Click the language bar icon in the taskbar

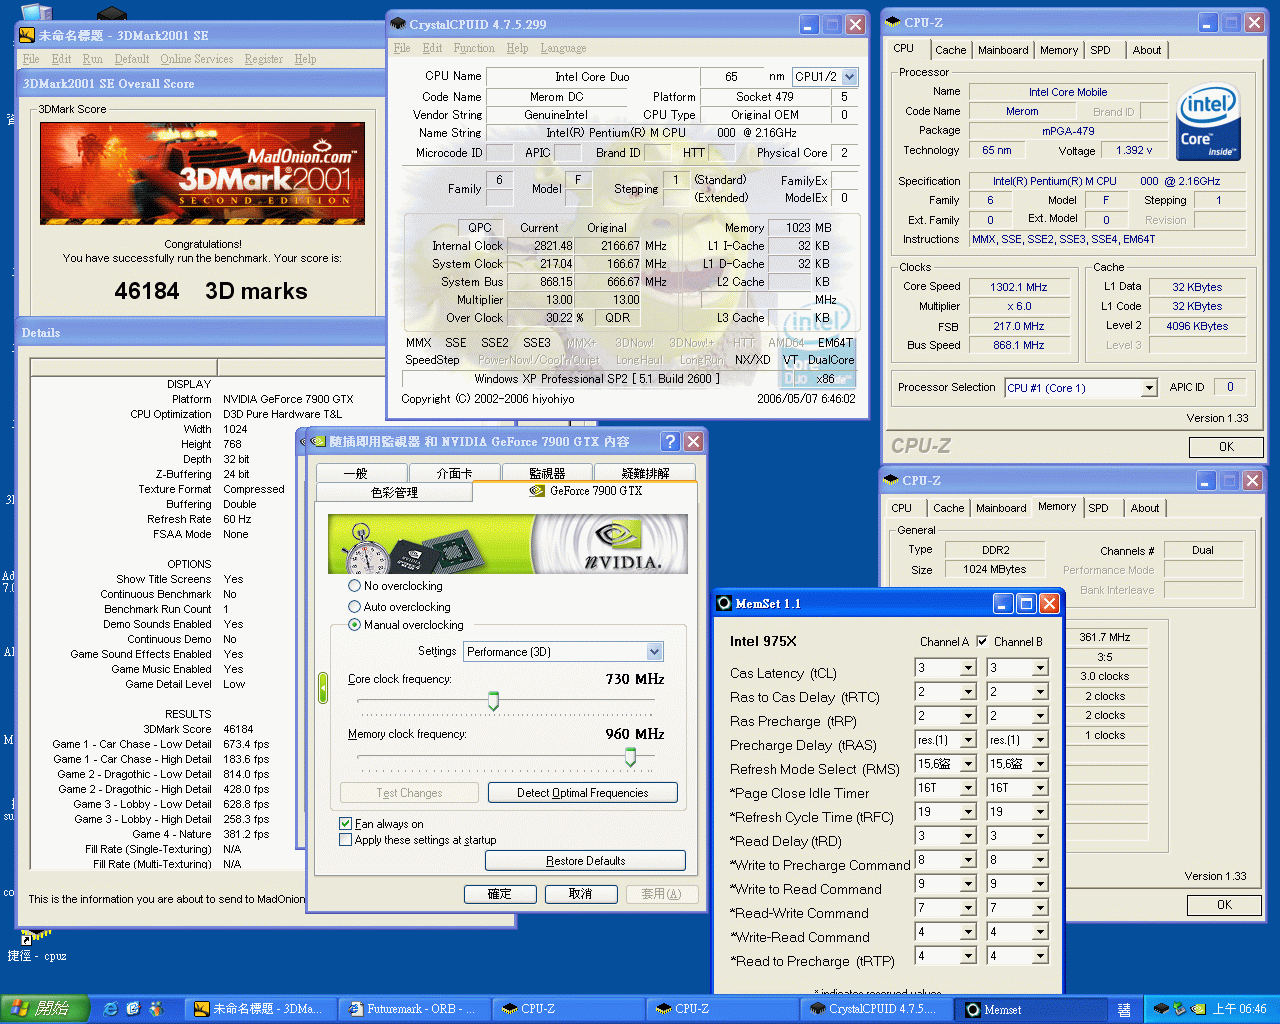[x=1123, y=1010]
